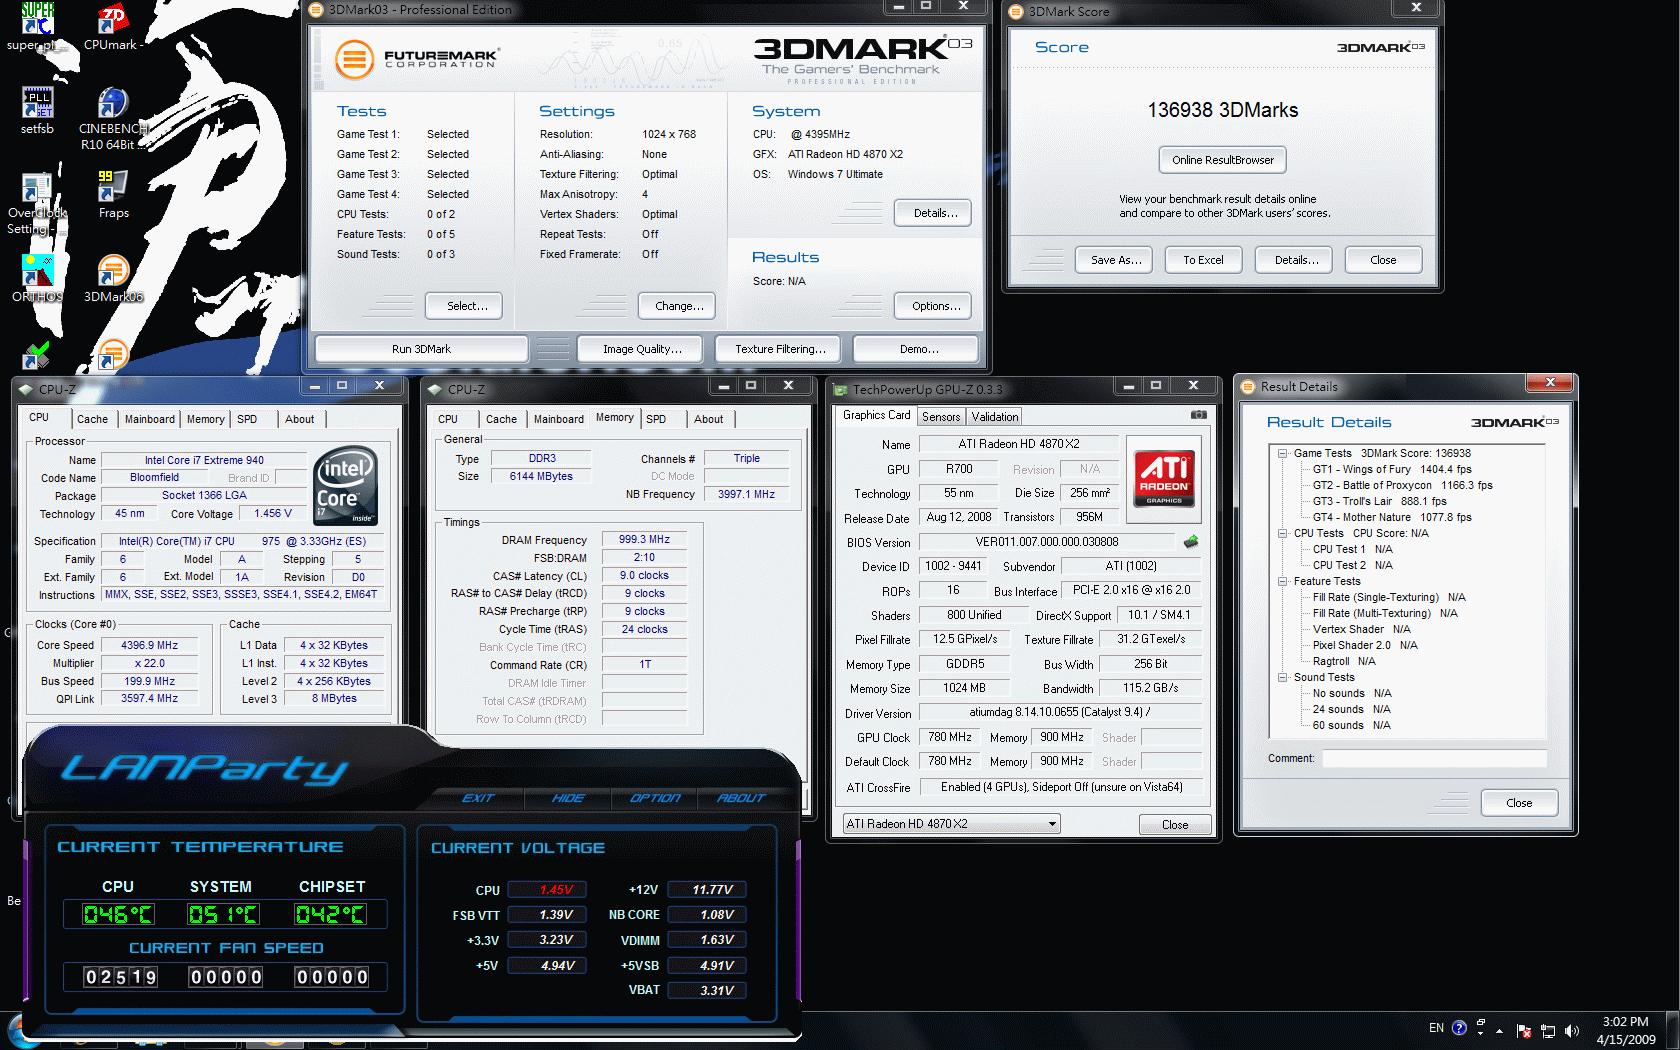The width and height of the screenshot is (1680, 1050).
Task: Click Texture Filtering button in 3DMark03
Action: point(780,349)
